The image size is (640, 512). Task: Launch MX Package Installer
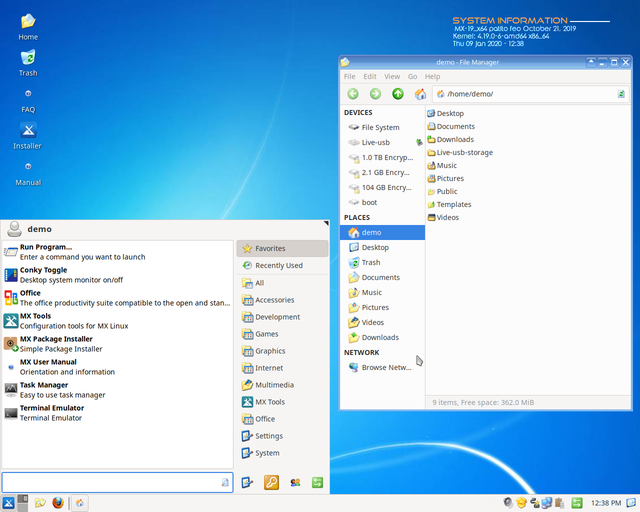pos(118,344)
